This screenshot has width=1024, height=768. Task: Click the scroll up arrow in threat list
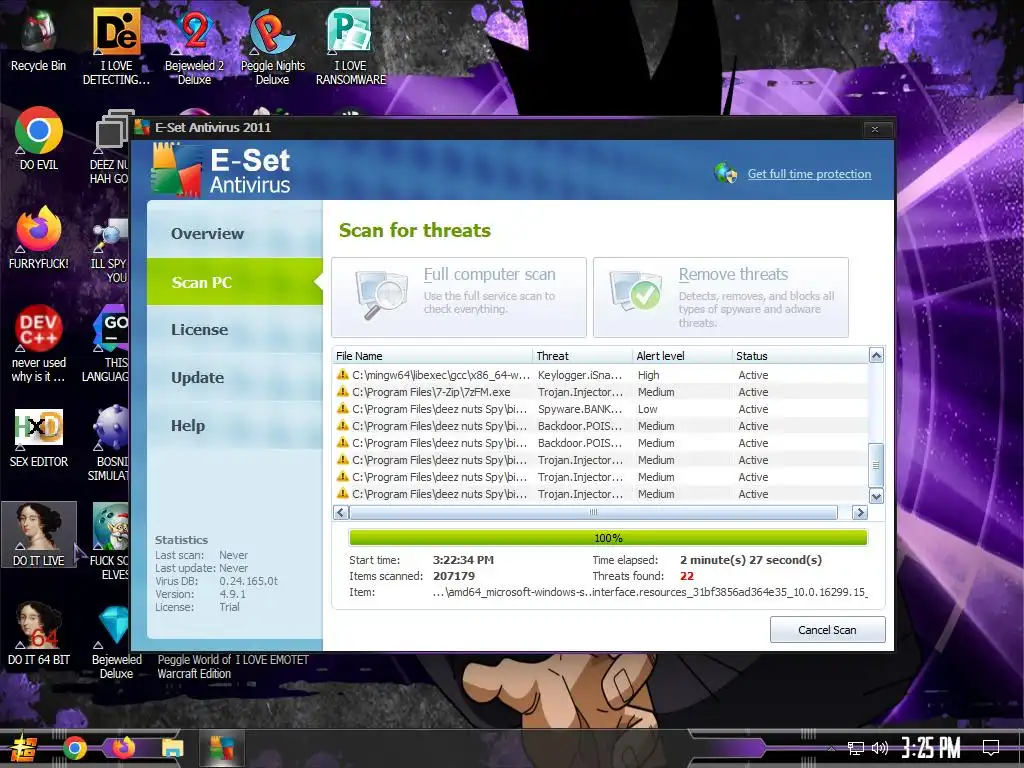pos(876,355)
